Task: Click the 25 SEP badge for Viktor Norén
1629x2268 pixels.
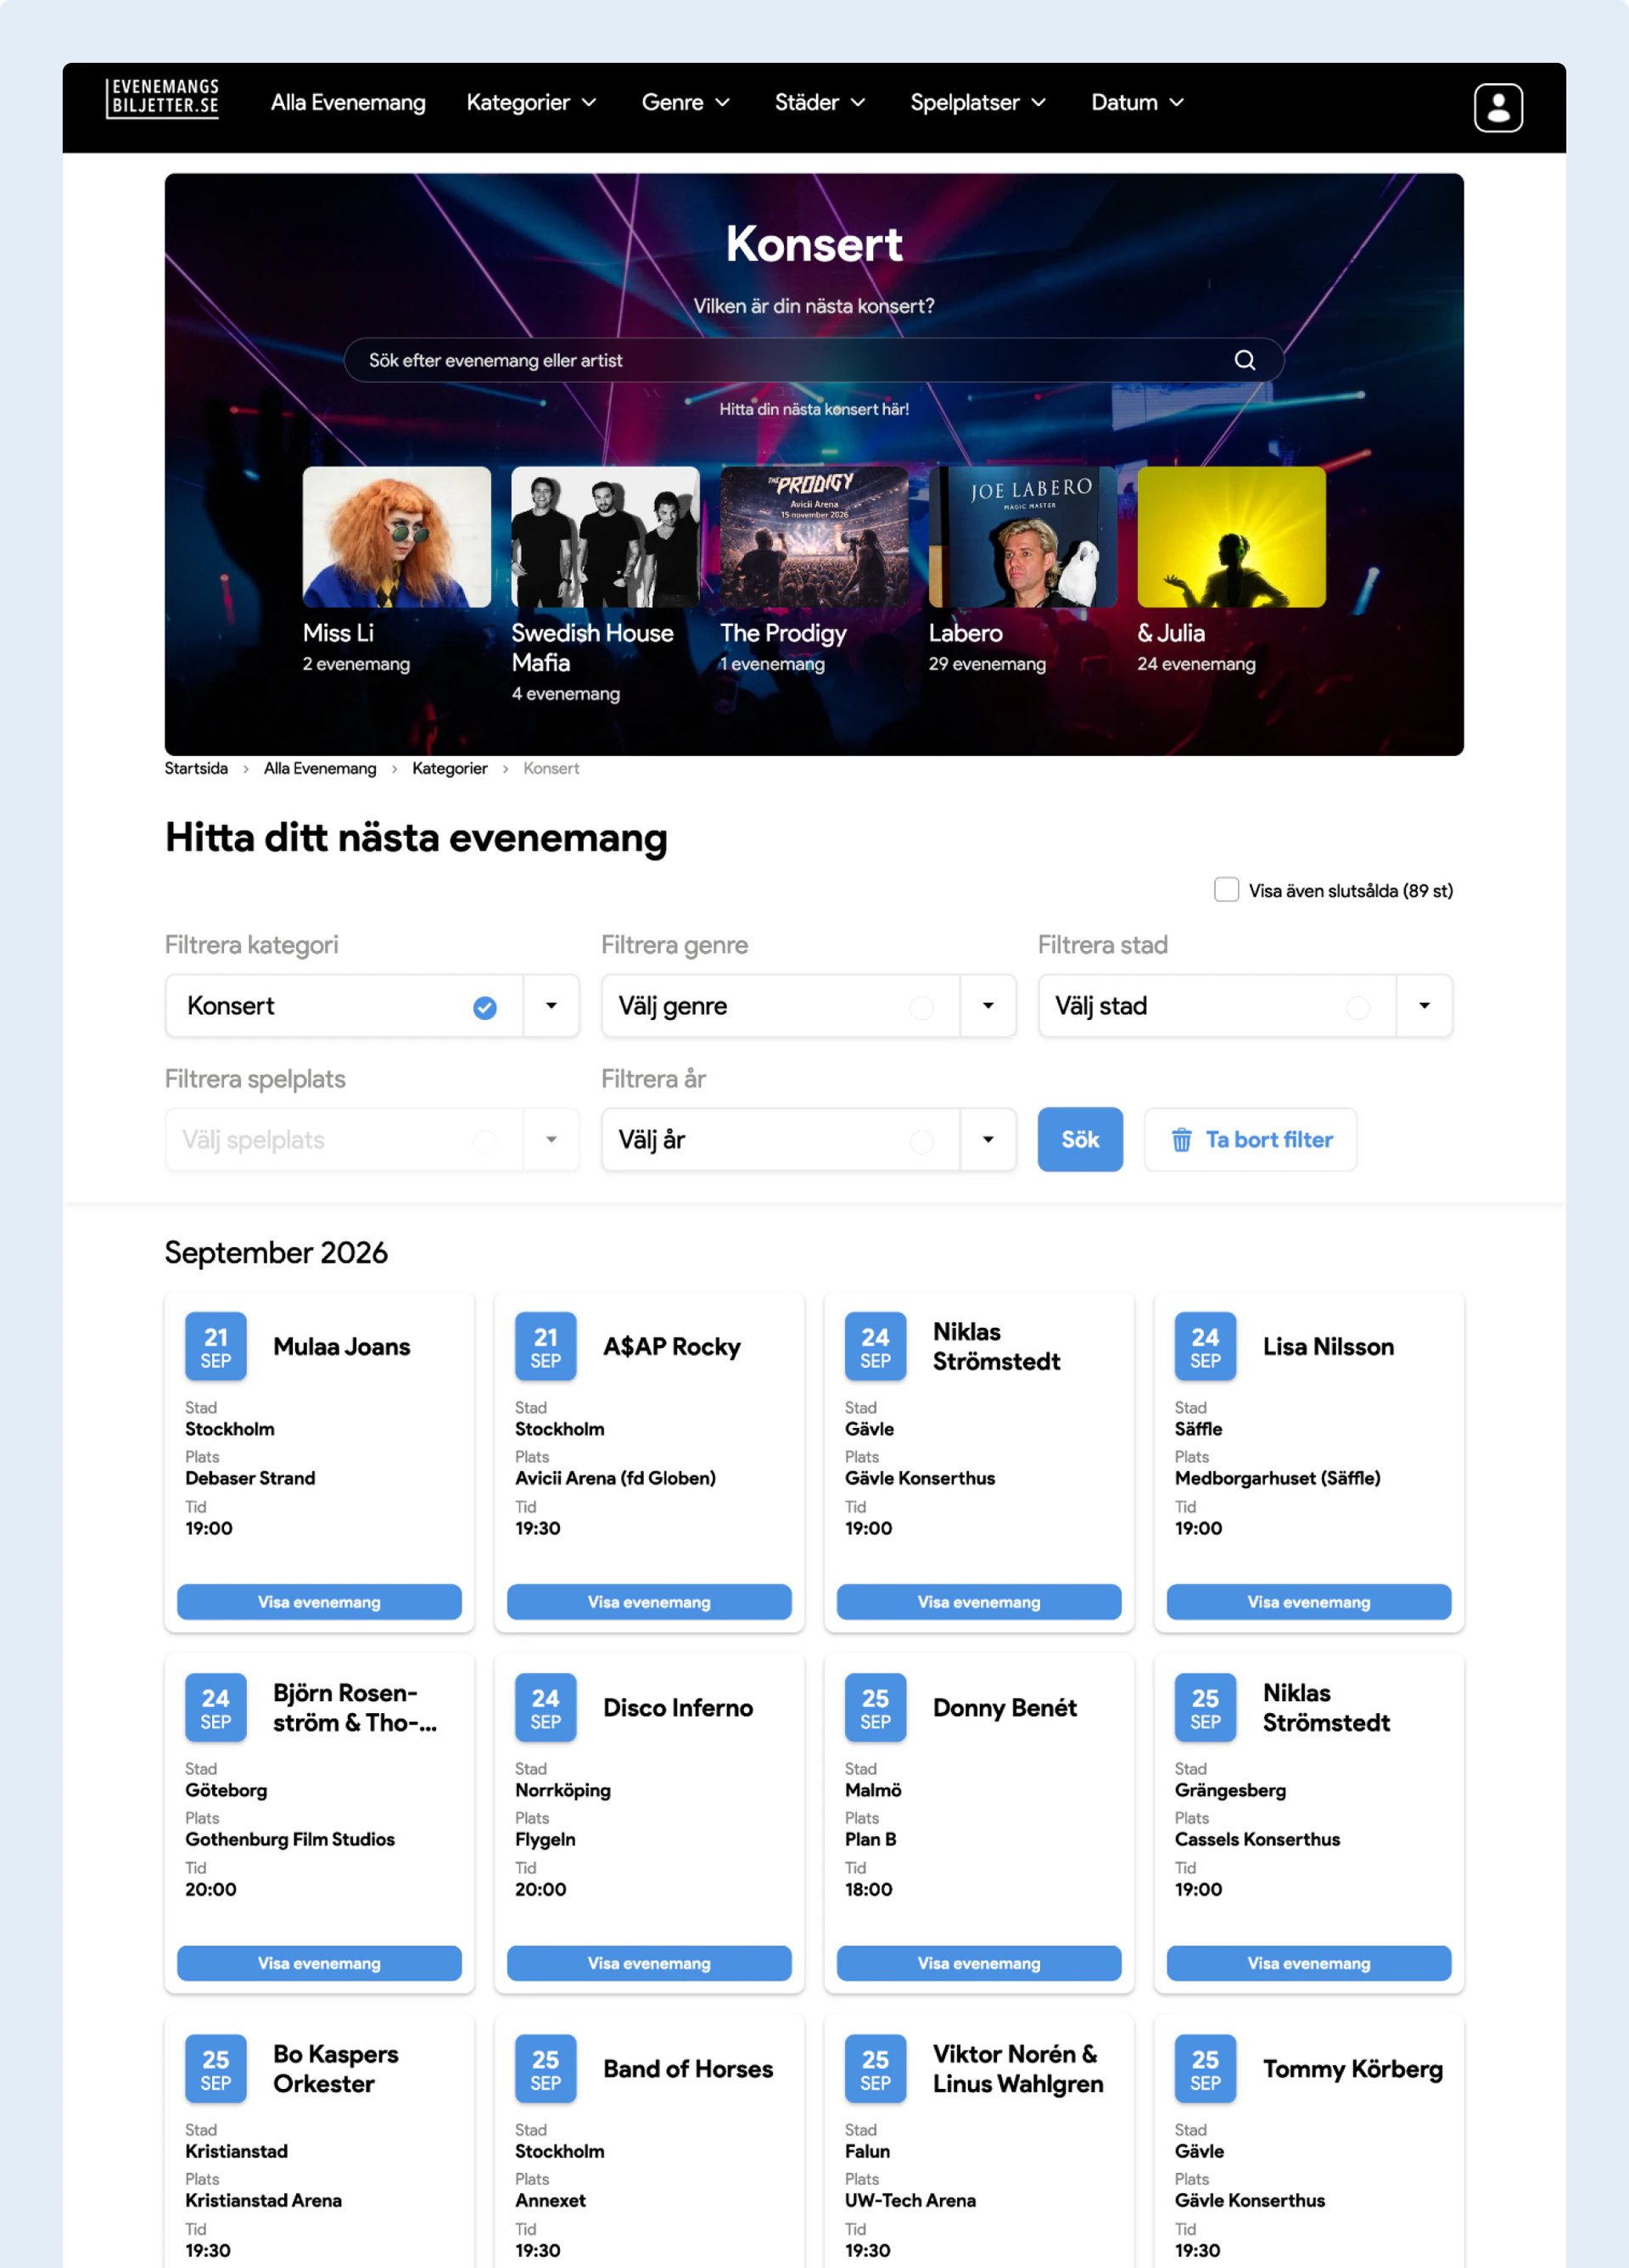Action: click(875, 2069)
